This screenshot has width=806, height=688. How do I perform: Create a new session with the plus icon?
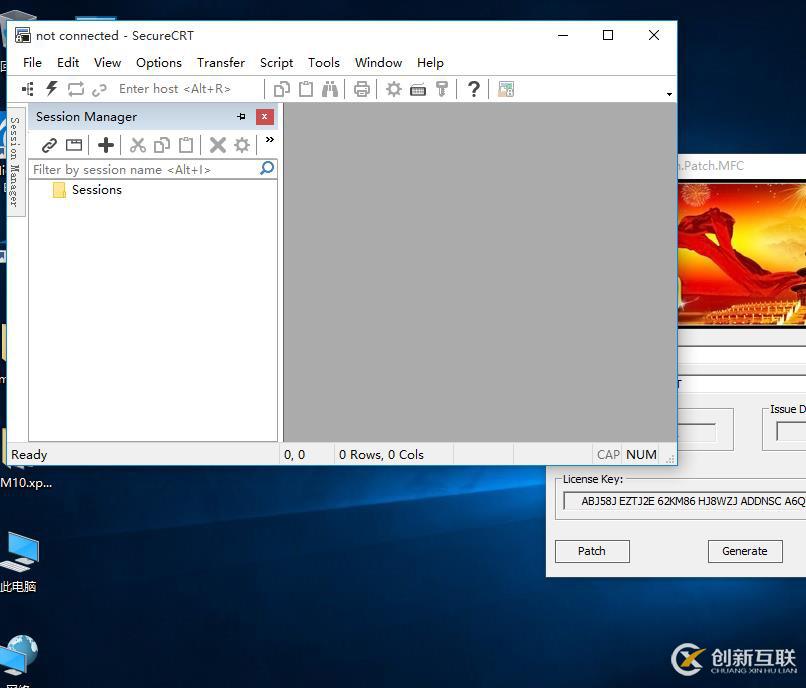pyautogui.click(x=105, y=144)
